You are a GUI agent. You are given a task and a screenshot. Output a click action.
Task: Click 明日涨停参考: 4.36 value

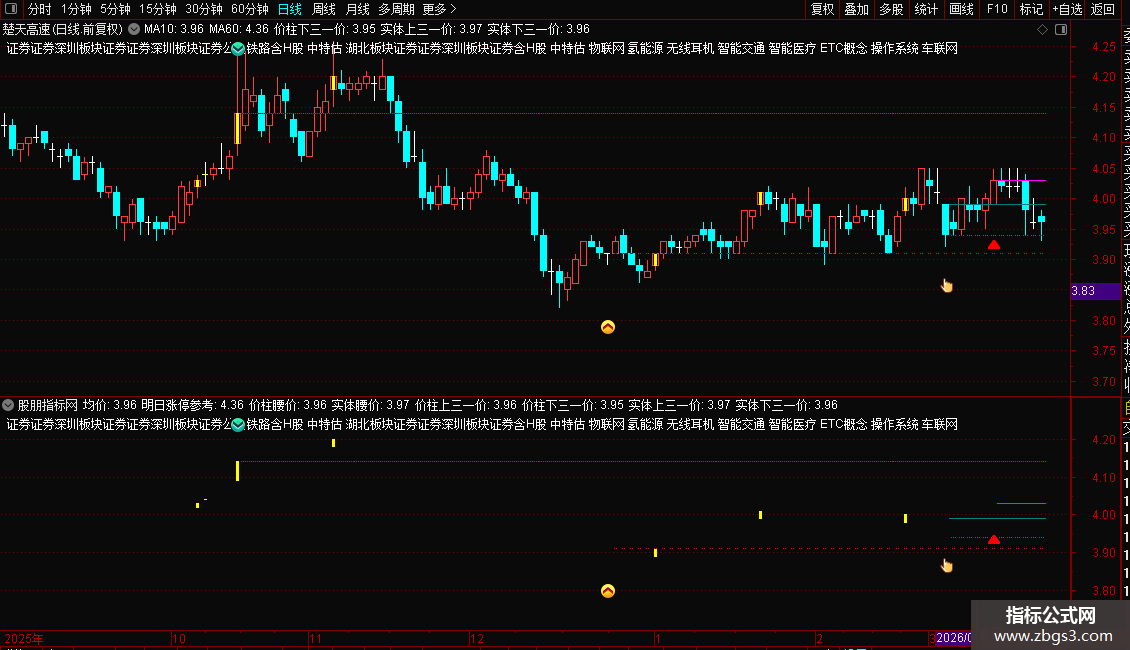pos(192,405)
